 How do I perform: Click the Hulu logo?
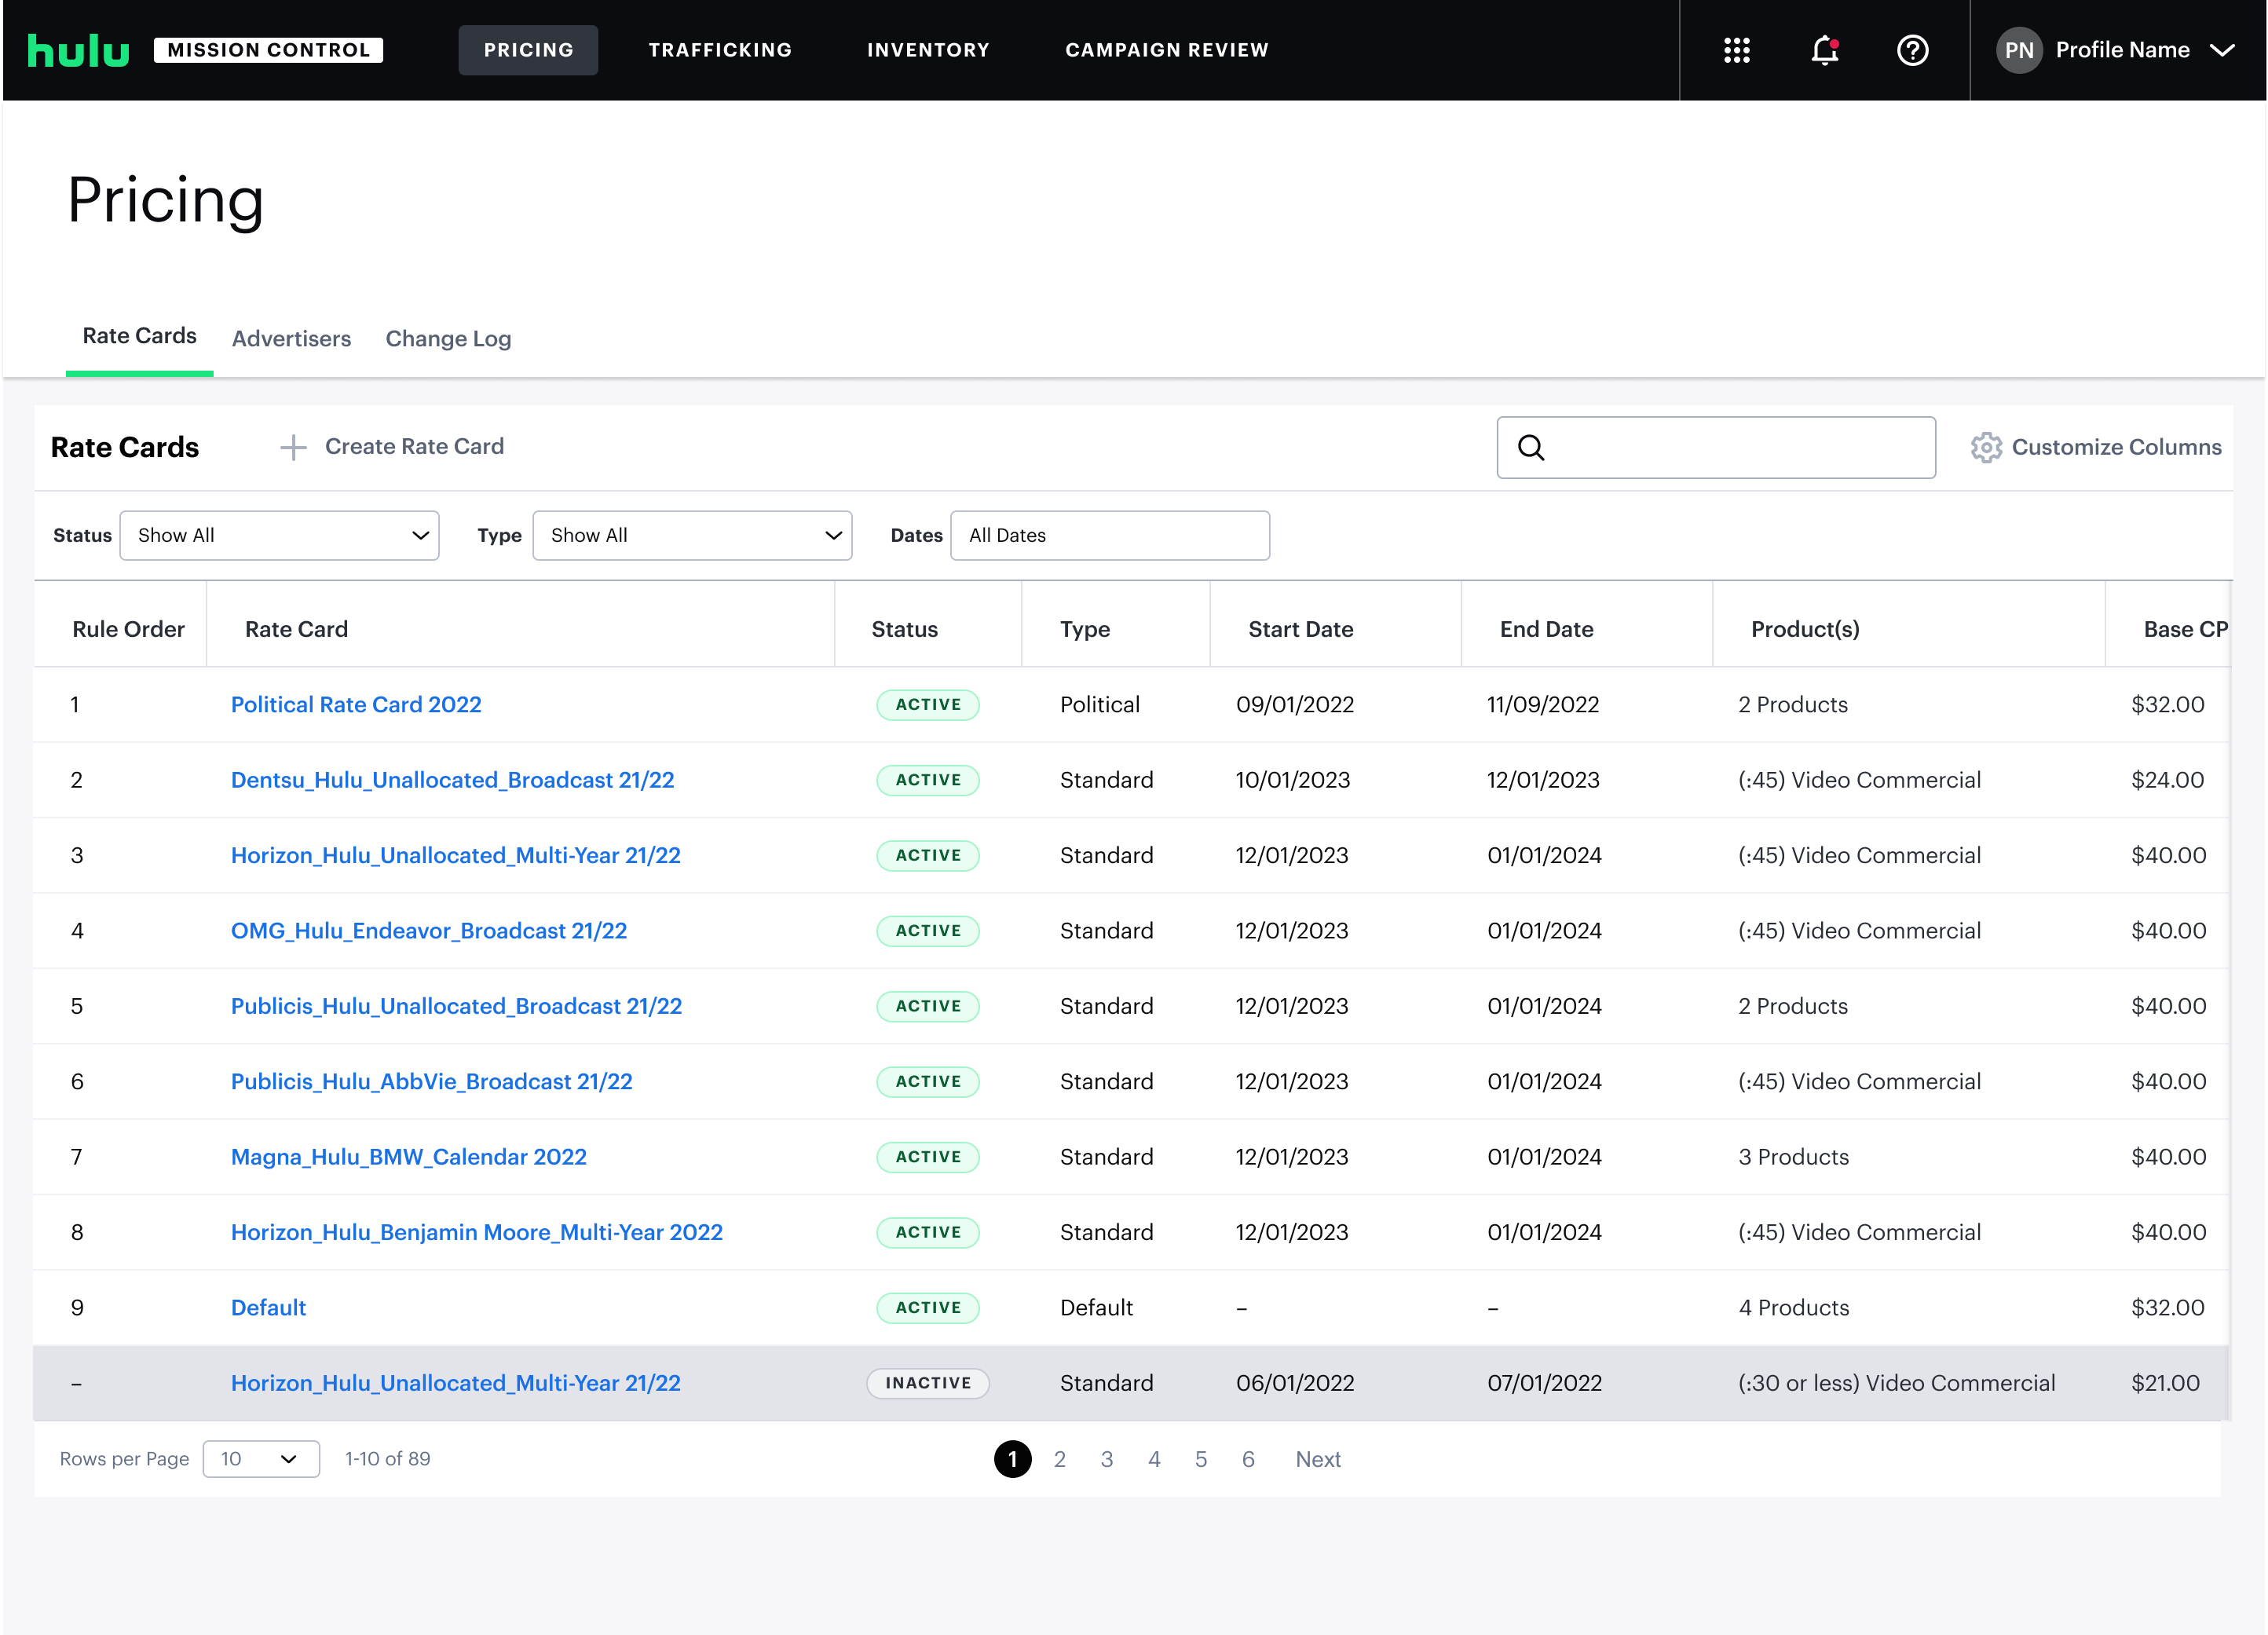78,50
